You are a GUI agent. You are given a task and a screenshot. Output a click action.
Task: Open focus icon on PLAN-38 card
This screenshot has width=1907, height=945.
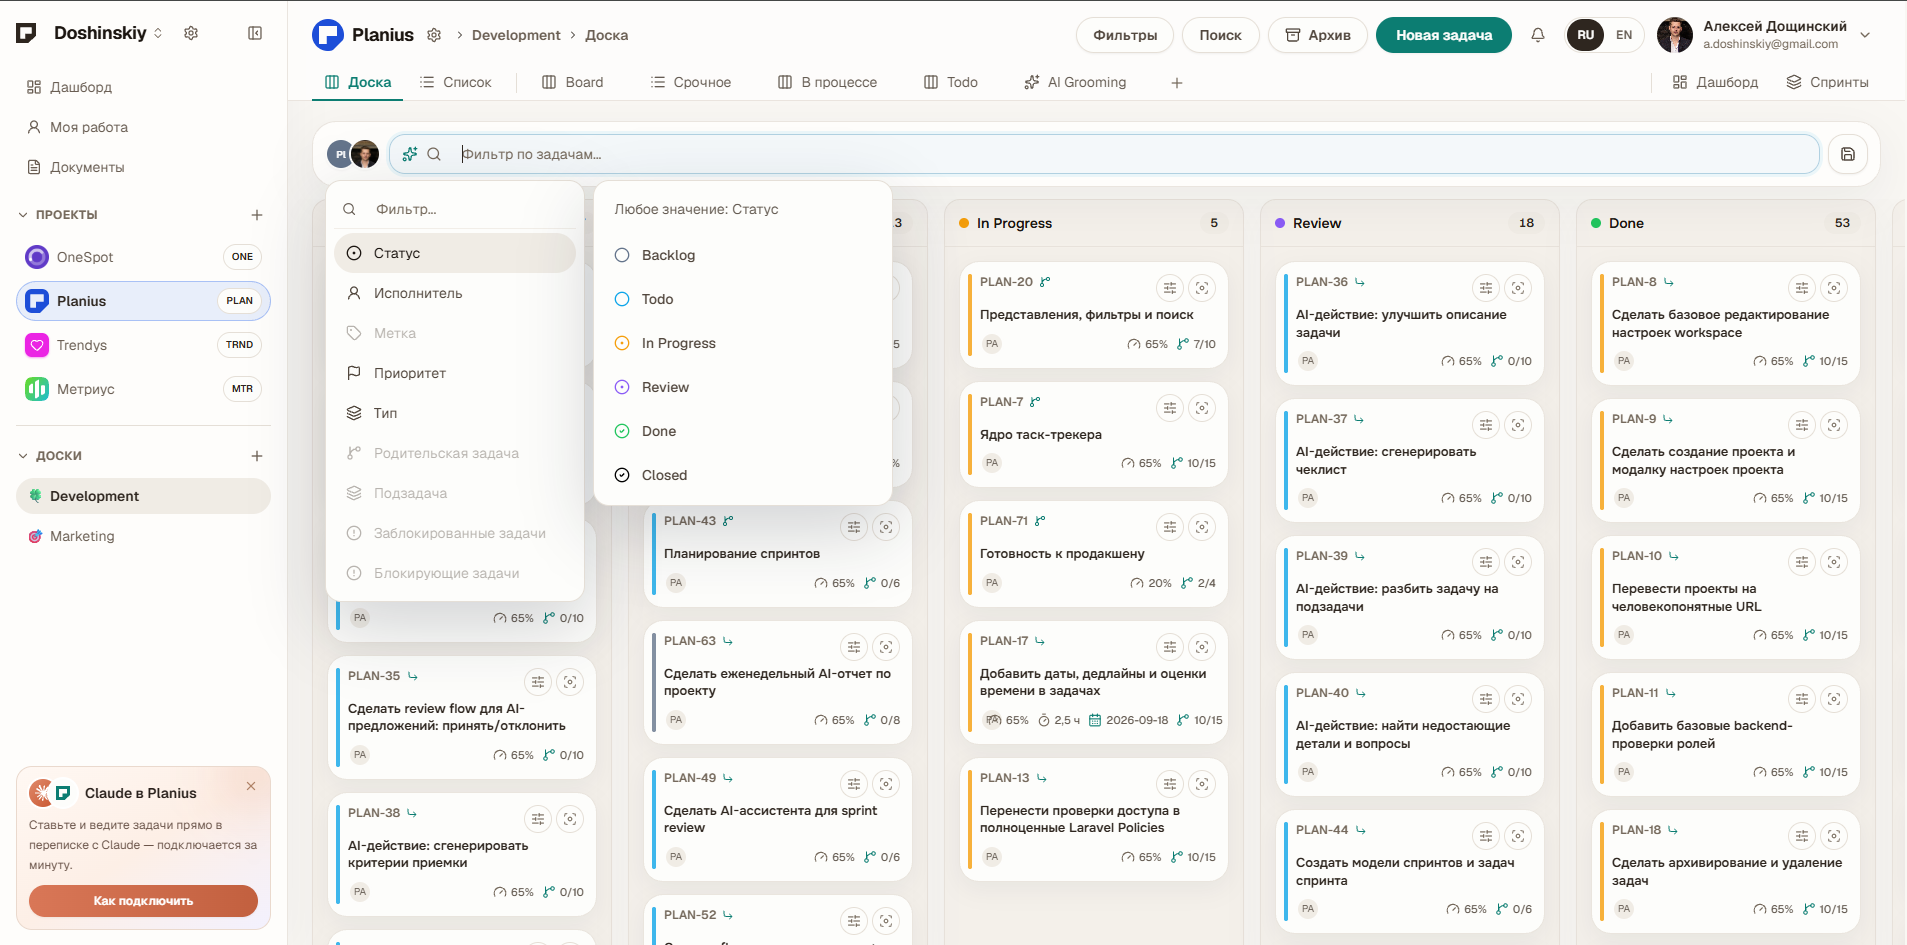click(x=570, y=819)
